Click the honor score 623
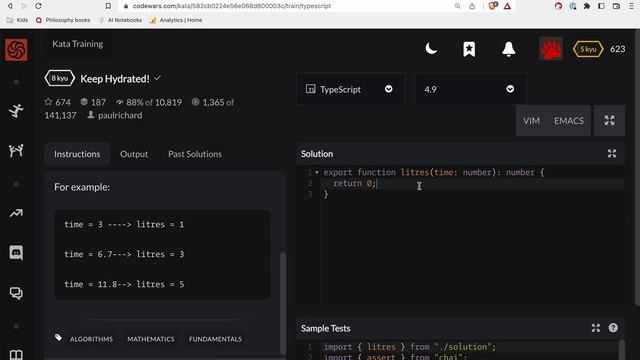The height and width of the screenshot is (360, 640). pyautogui.click(x=617, y=49)
